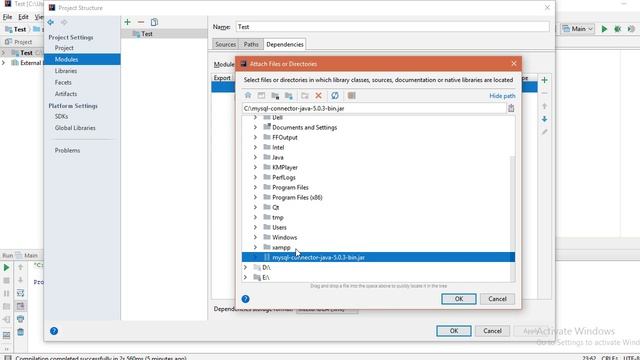
Task: Click module Name field
Action: point(393,27)
